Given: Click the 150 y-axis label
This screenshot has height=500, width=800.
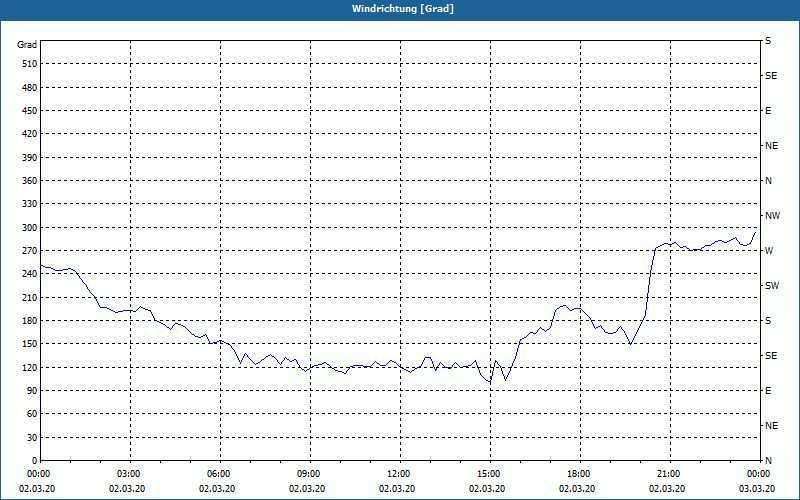Looking at the screenshot, I should 30,344.
